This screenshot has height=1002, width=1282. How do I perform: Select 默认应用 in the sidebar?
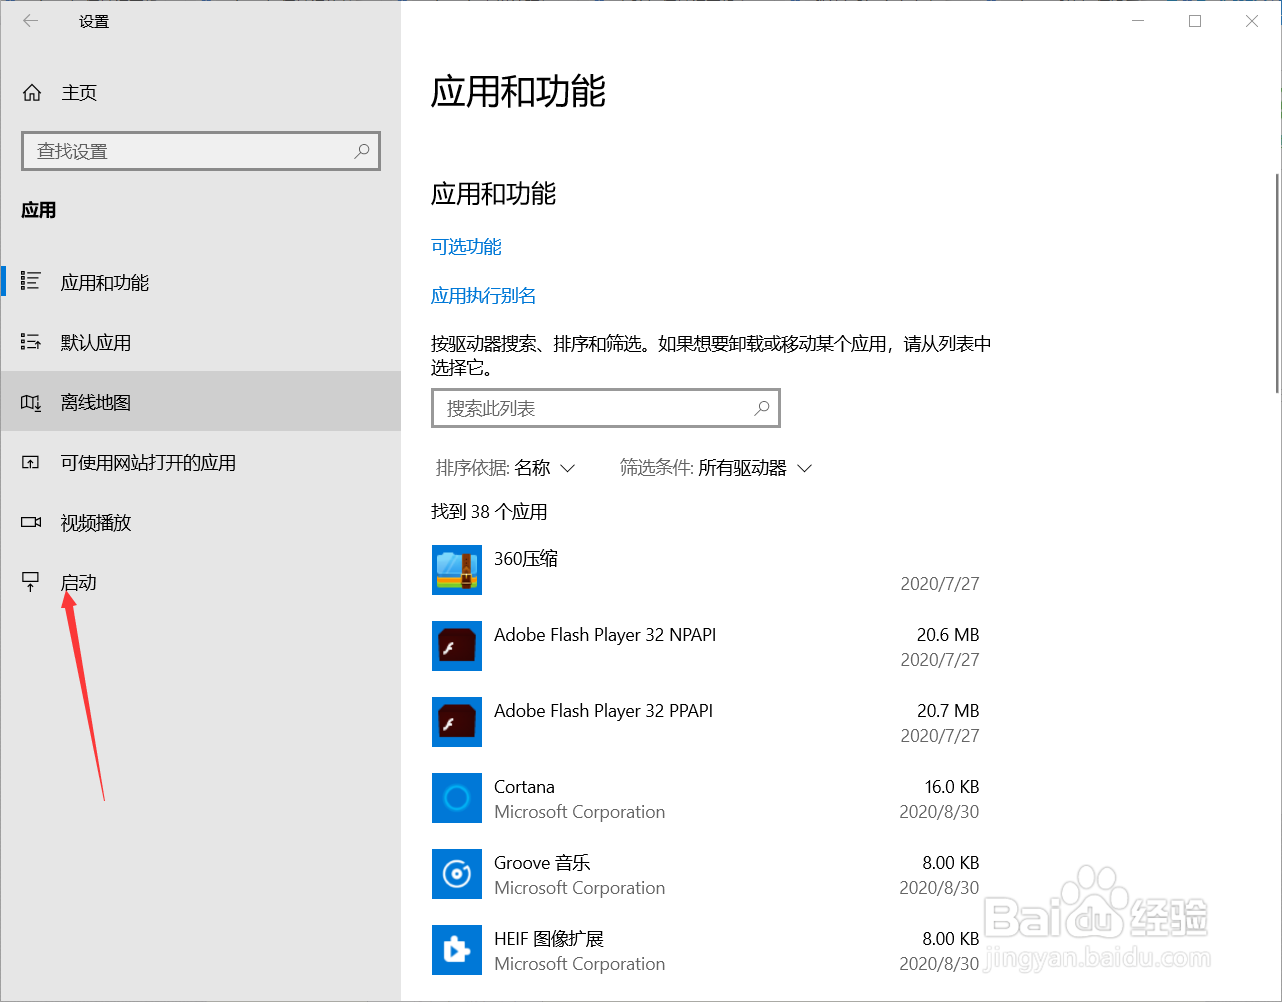(200, 342)
